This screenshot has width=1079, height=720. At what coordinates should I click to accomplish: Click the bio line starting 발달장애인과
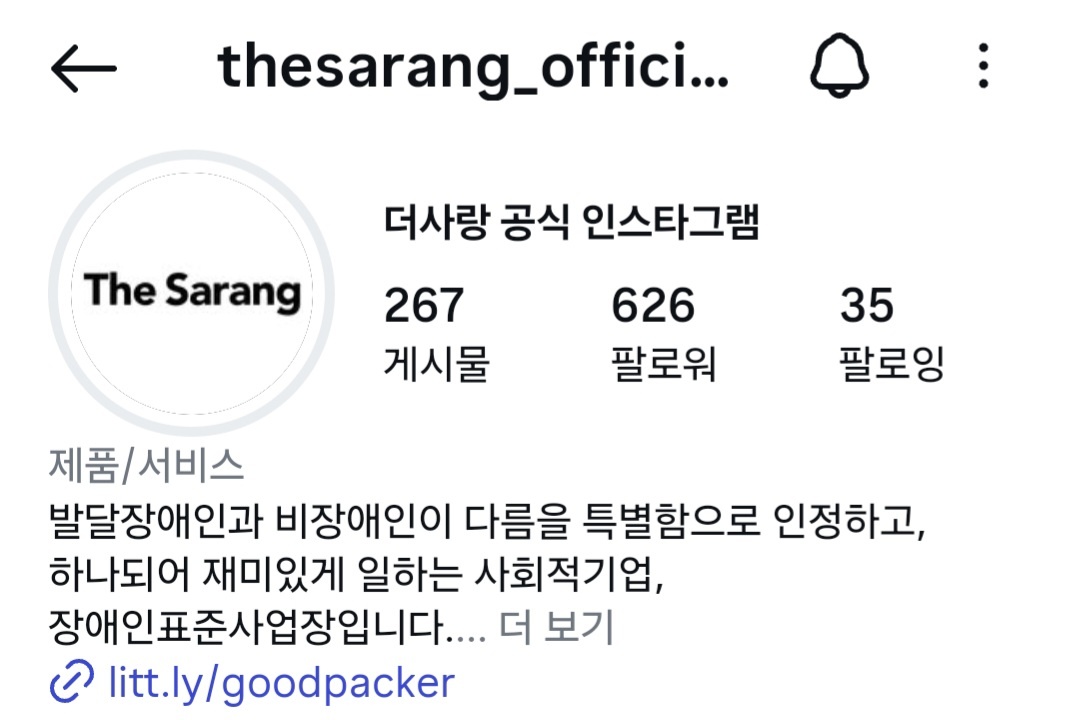487,521
